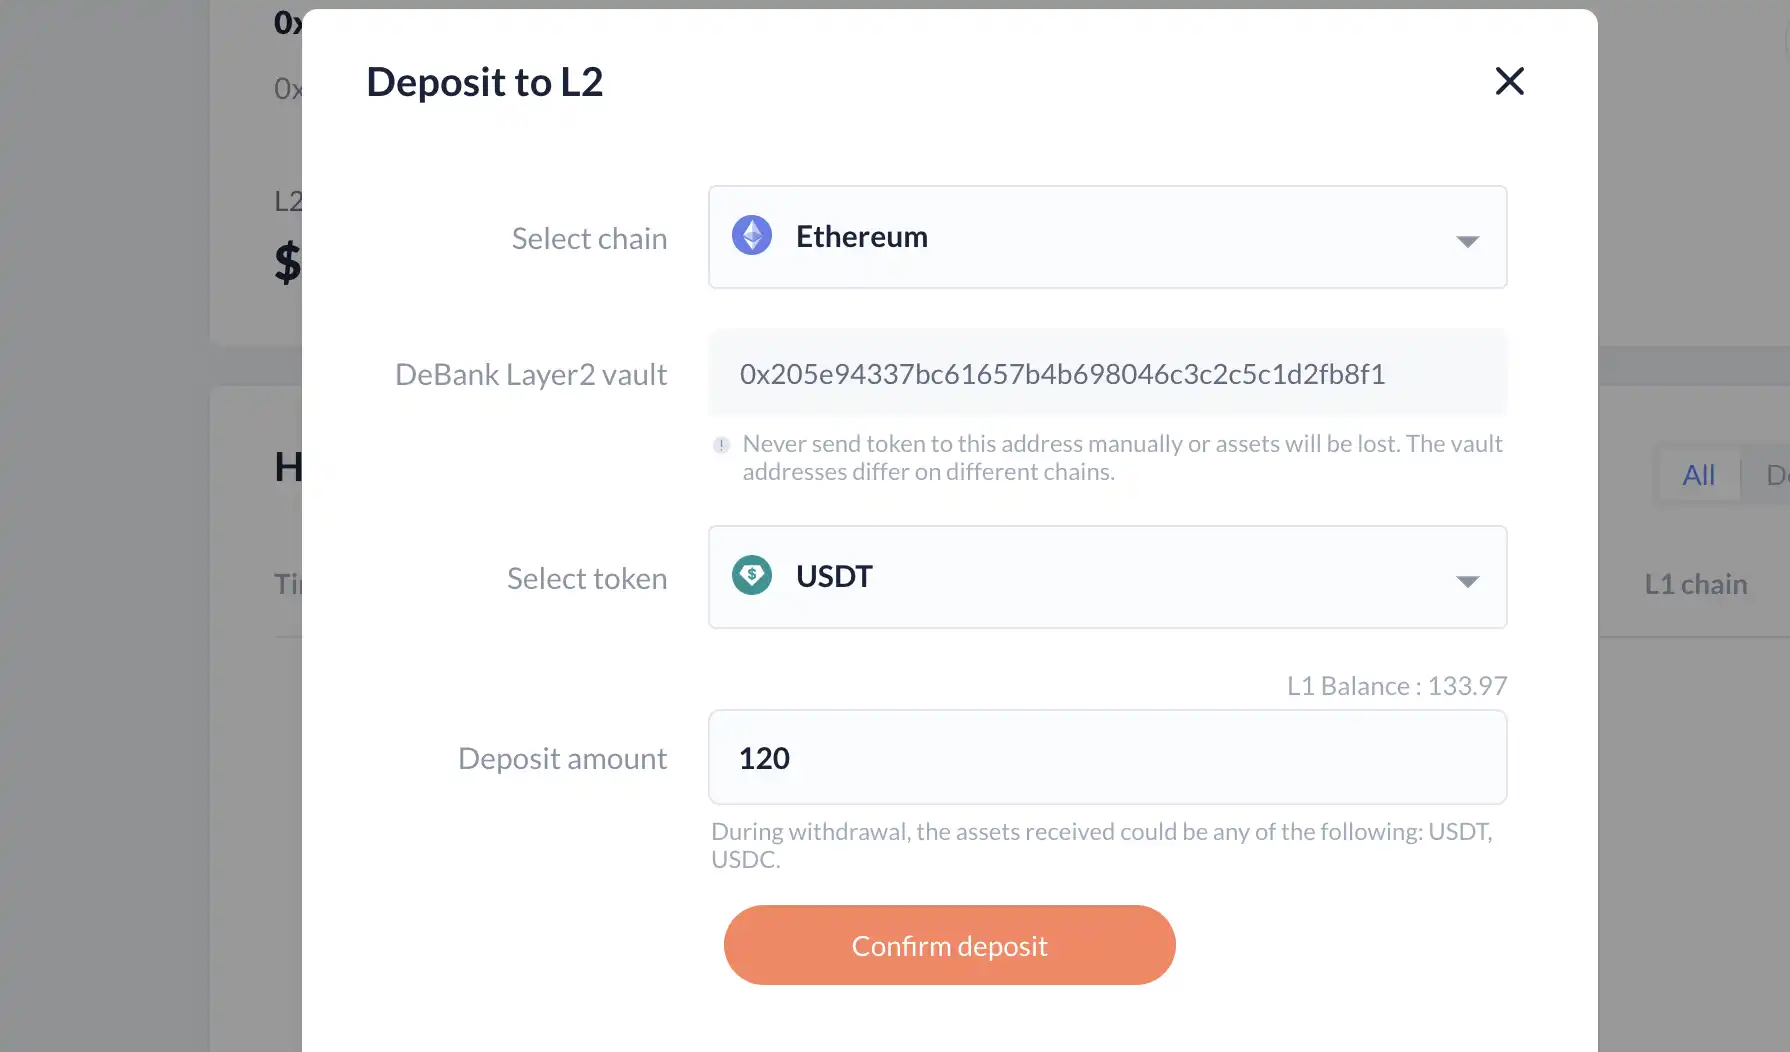Close the Deposit to L2 dialog

1509,81
